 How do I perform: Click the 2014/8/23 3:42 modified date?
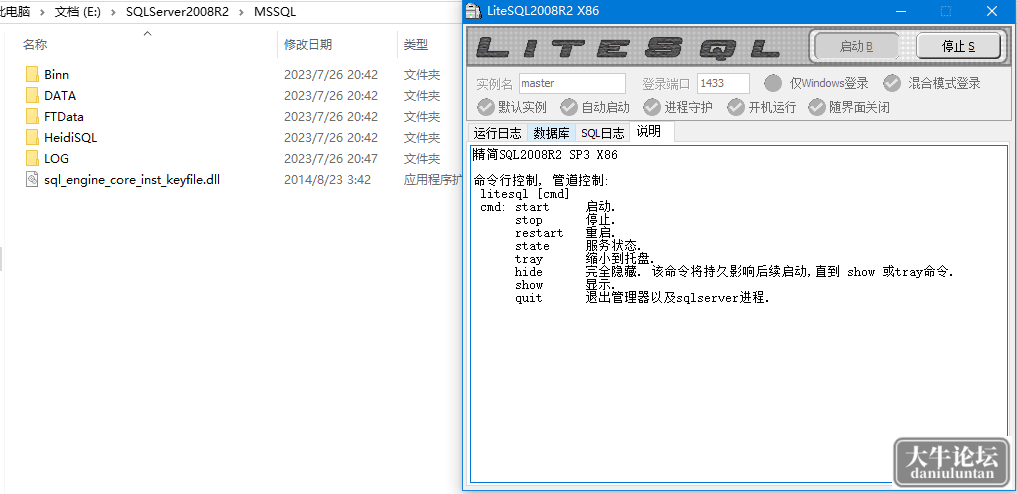(328, 180)
